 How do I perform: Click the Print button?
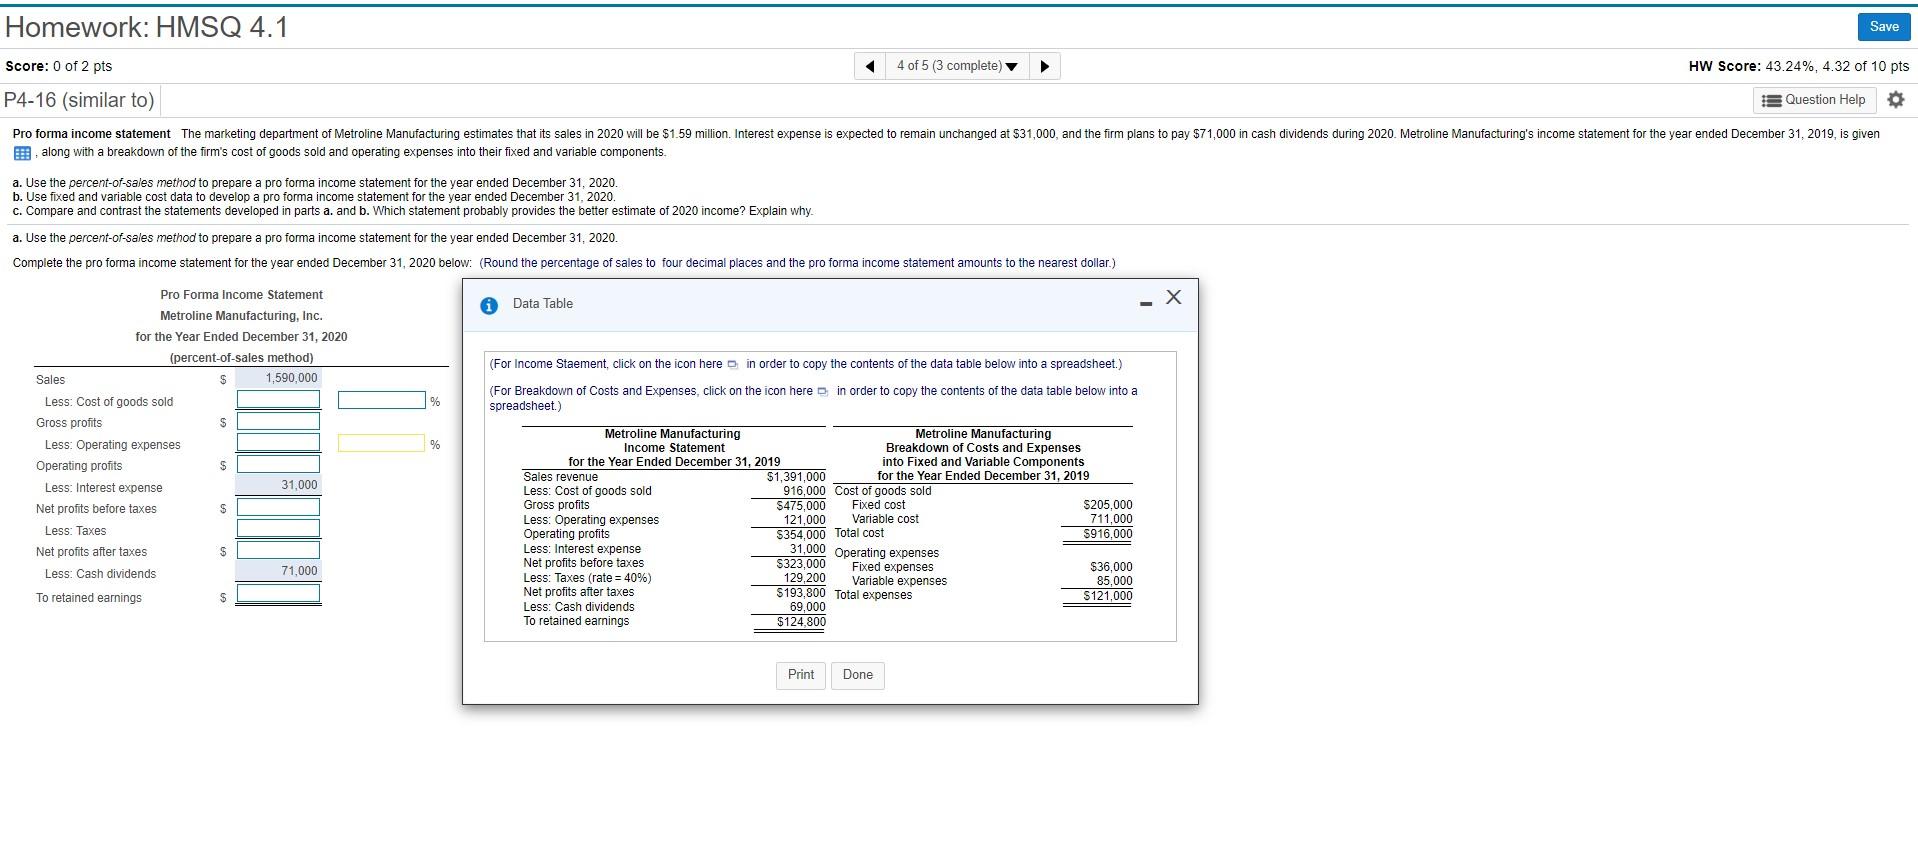pos(801,675)
